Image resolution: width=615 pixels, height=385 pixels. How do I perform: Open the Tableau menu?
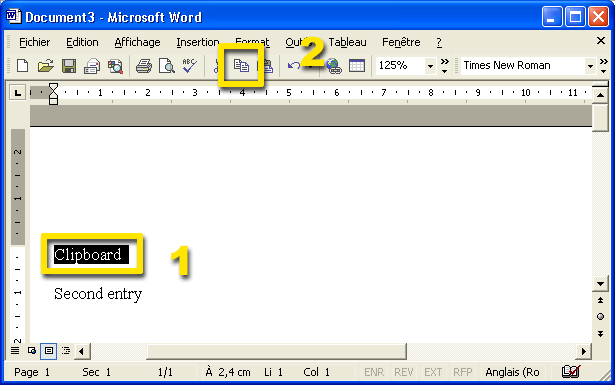pyautogui.click(x=348, y=42)
